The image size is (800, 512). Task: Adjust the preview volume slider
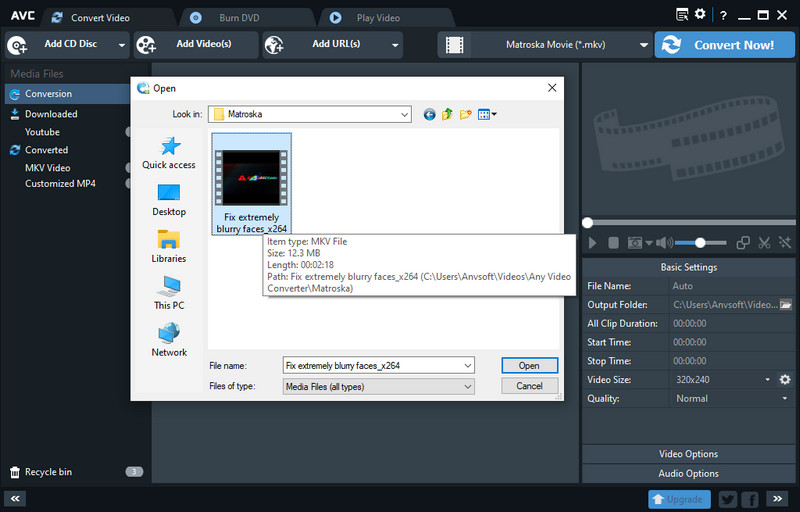click(701, 243)
